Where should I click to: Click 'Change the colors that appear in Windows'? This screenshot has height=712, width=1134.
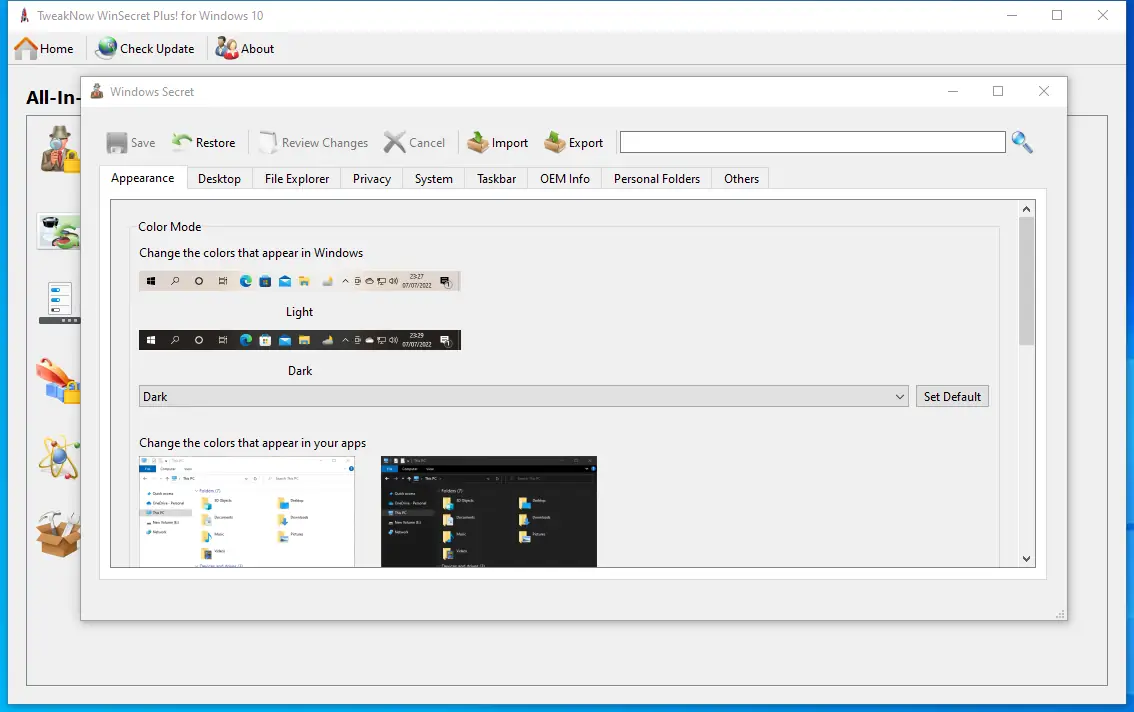(251, 253)
